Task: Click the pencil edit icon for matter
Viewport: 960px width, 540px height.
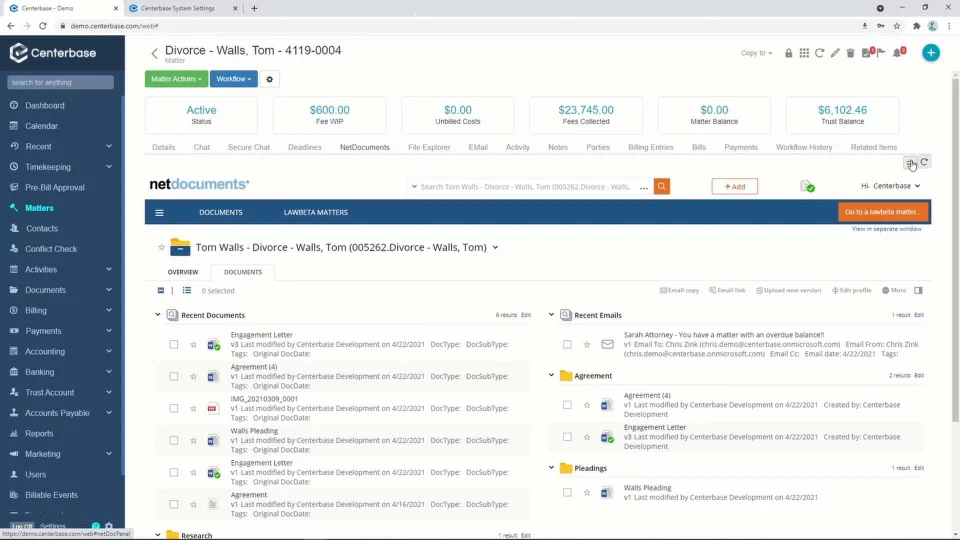Action: tap(835, 53)
